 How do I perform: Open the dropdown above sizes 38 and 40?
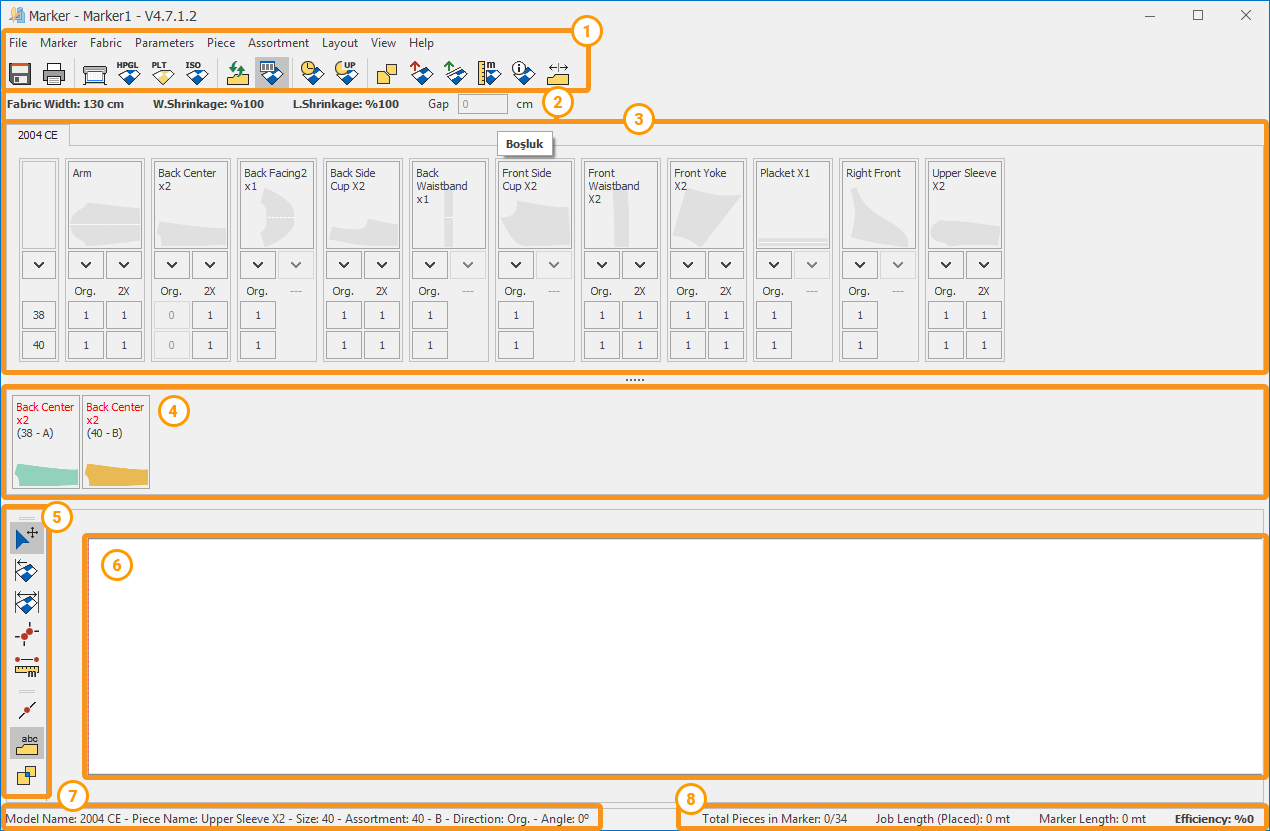[x=39, y=265]
